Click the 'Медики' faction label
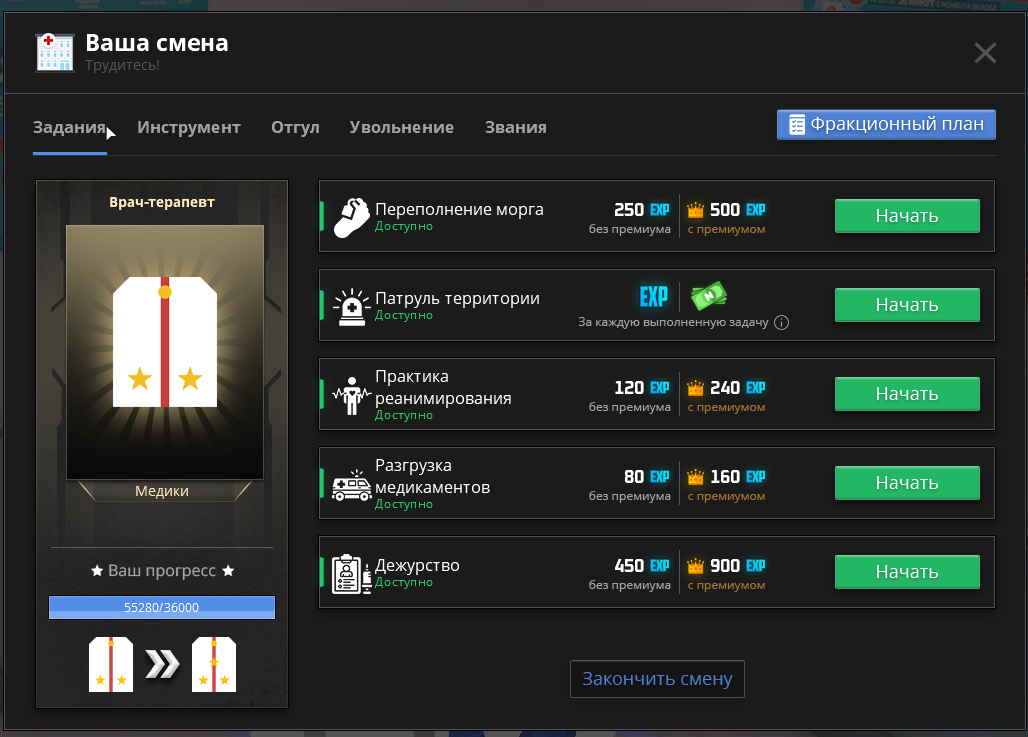Screen dimensions: 1028x737 tap(161, 490)
